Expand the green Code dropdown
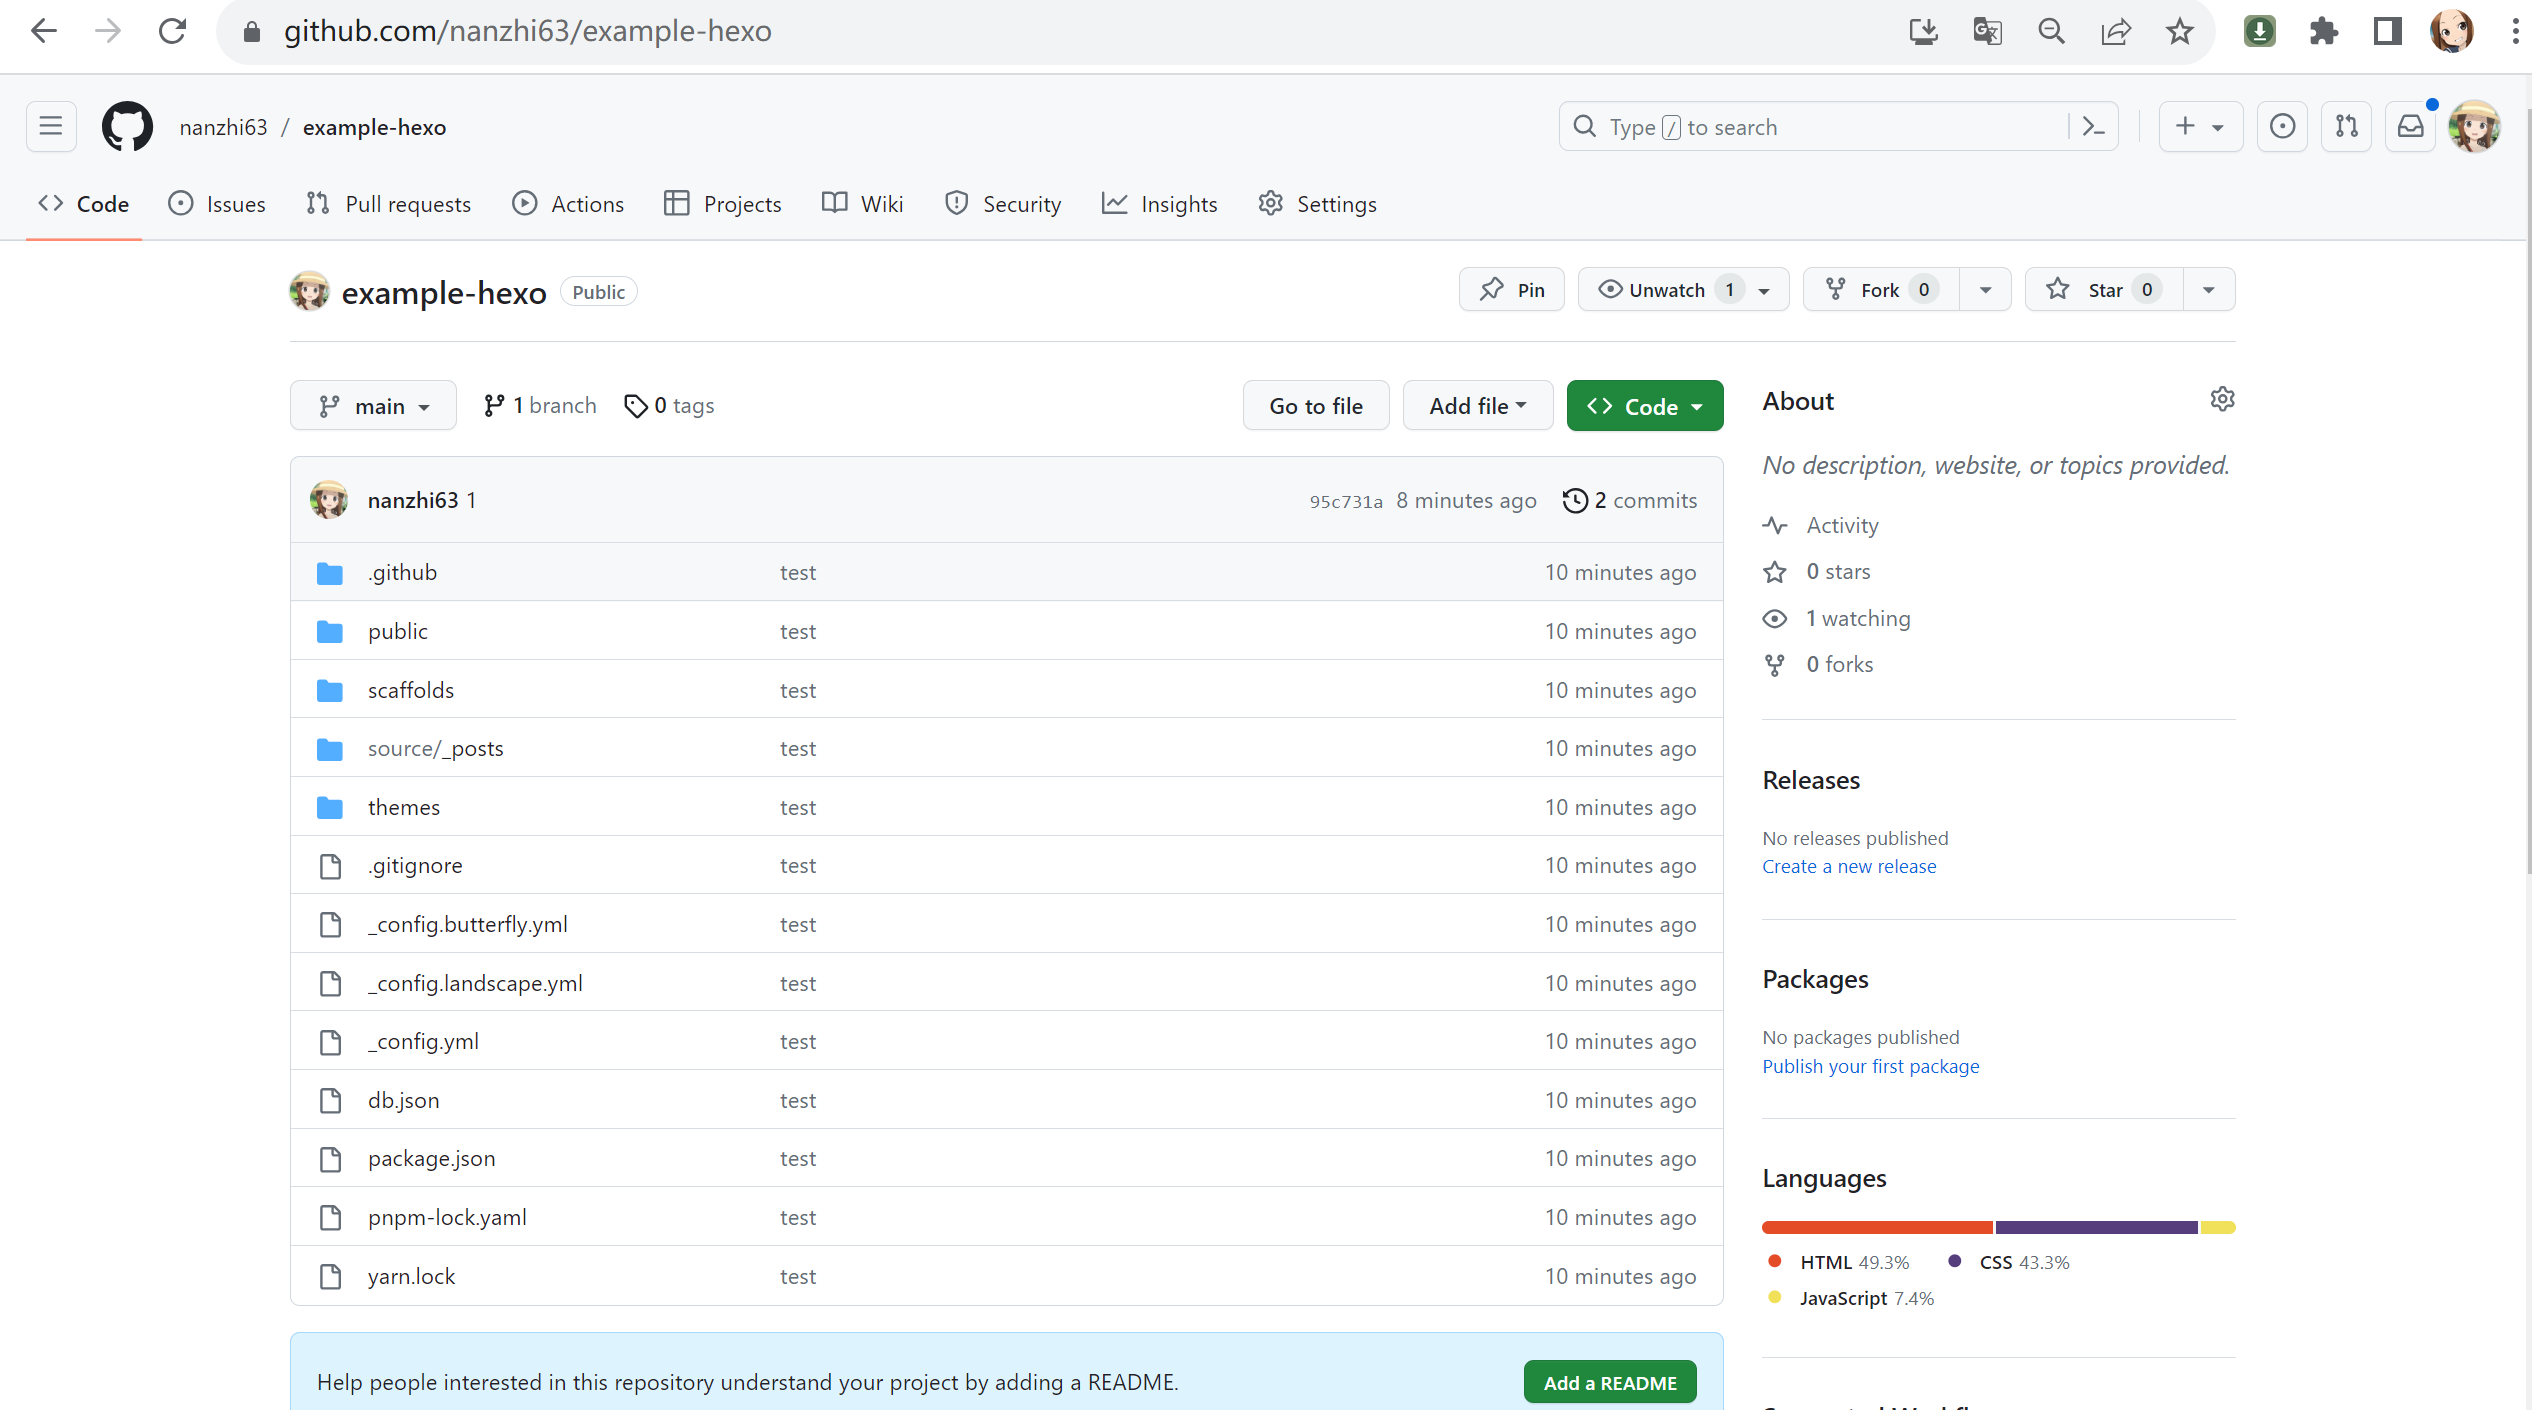Viewport: 2532px width, 1410px height. pos(1644,406)
